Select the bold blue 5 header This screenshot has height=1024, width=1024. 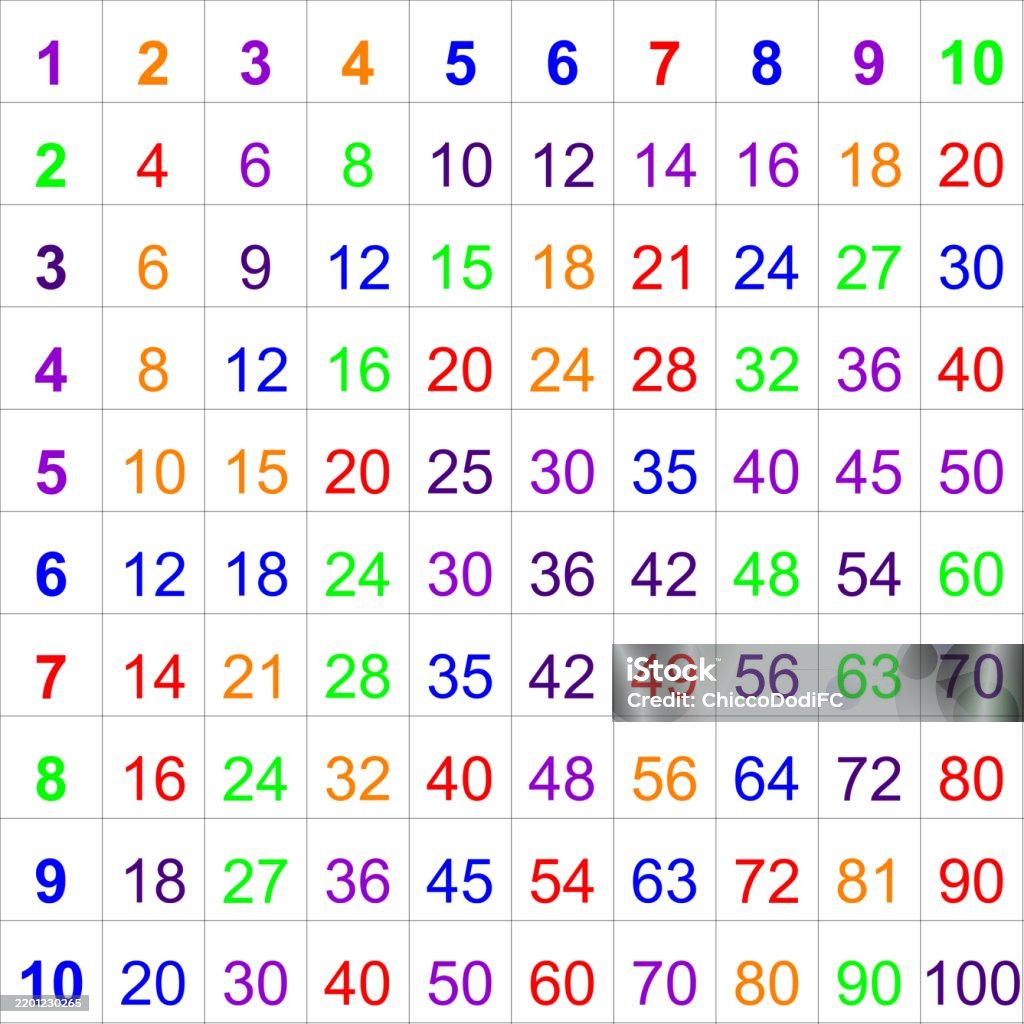(460, 63)
